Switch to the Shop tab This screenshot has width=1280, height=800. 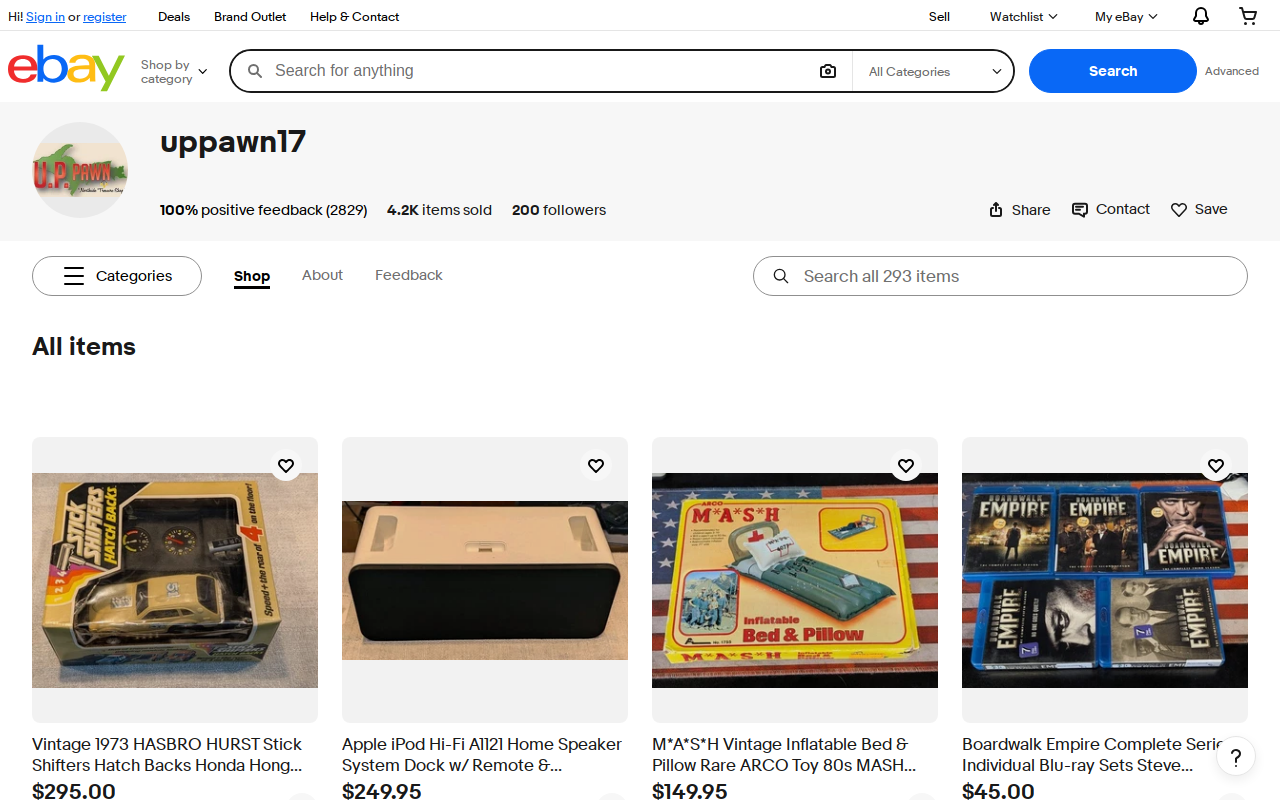(x=252, y=276)
